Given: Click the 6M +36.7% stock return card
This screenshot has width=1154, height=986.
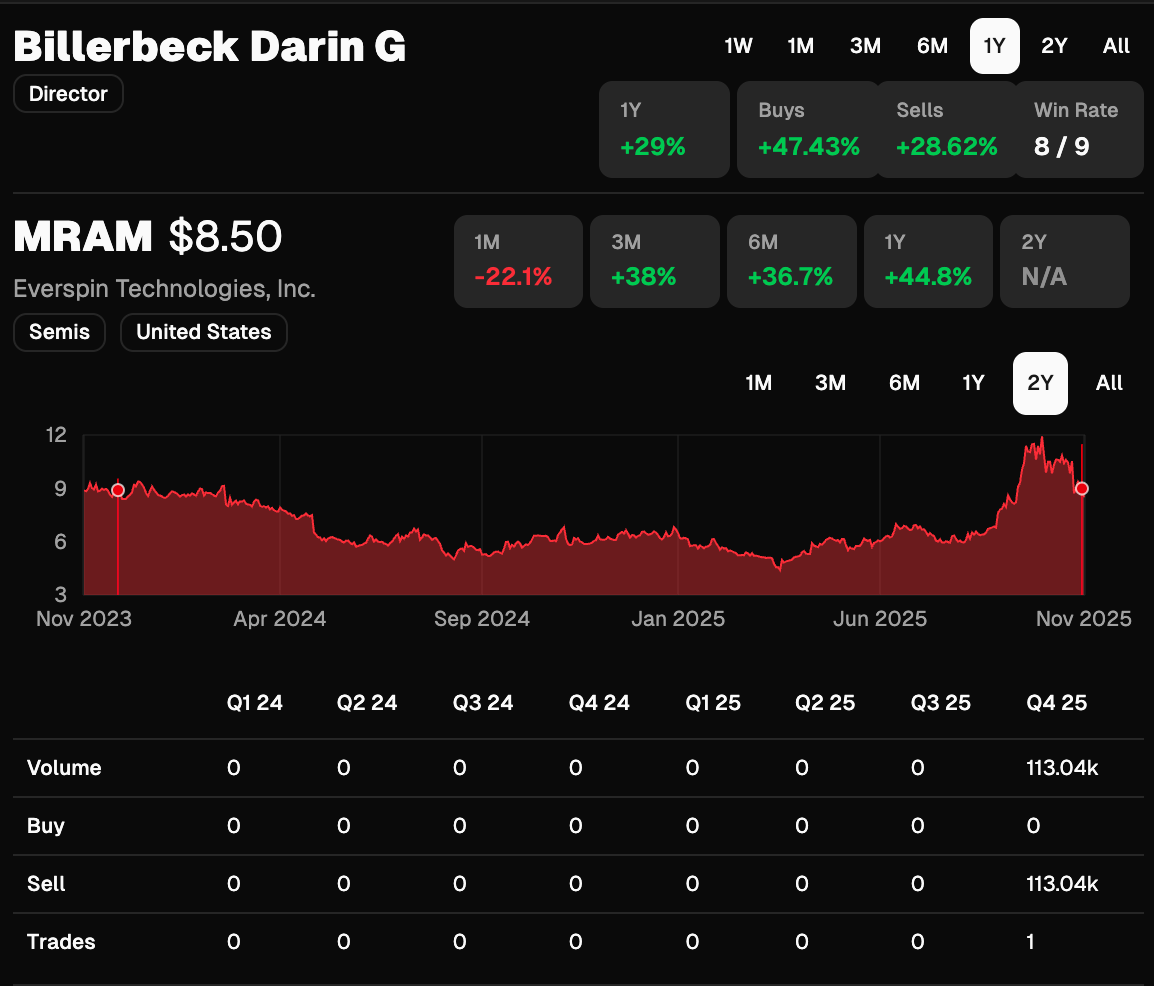Looking at the screenshot, I should point(792,261).
